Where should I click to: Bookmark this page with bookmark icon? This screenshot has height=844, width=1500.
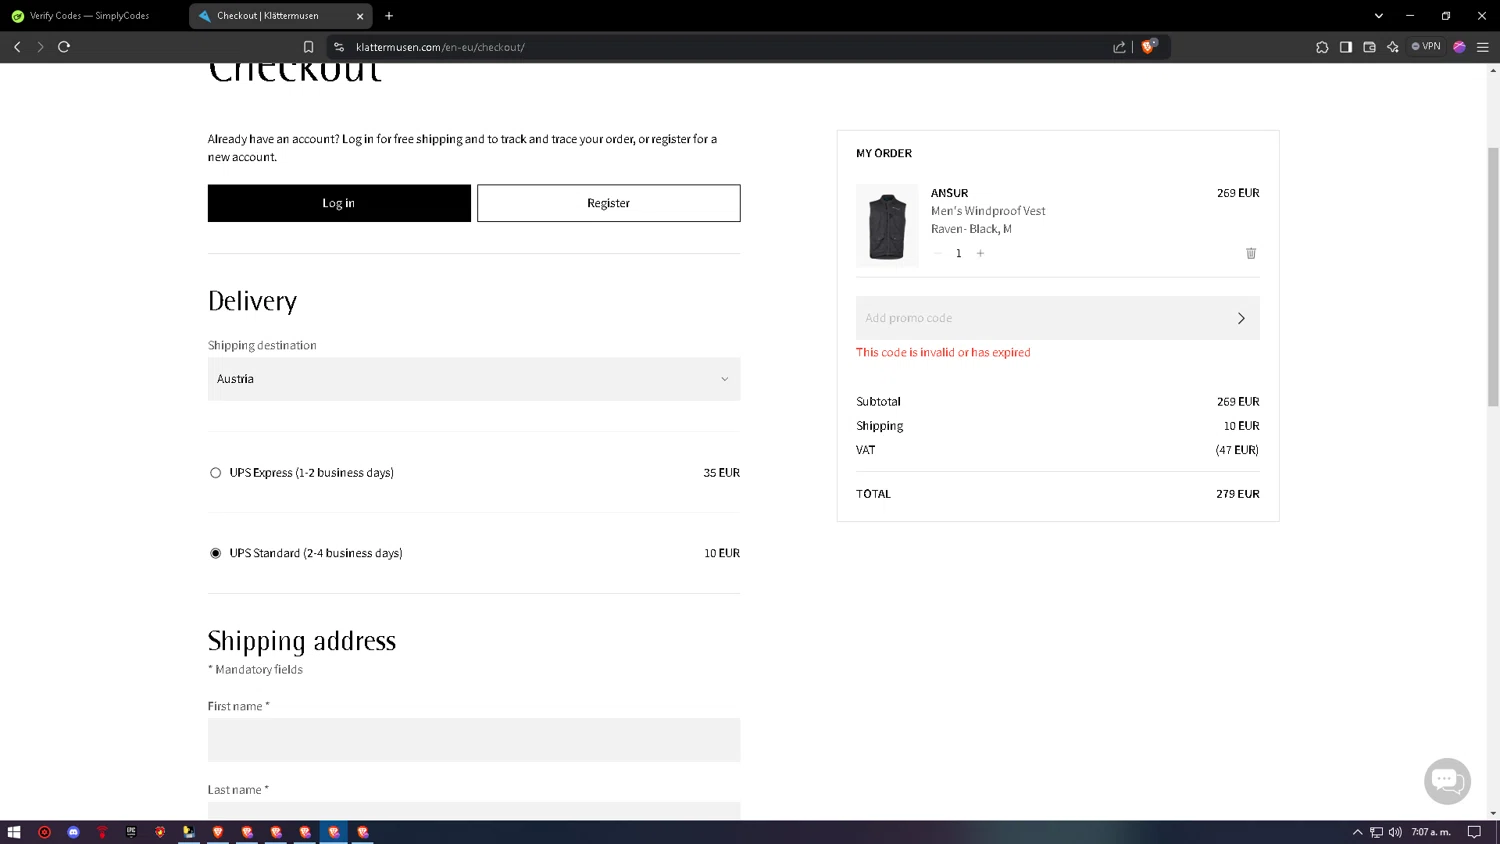(308, 47)
